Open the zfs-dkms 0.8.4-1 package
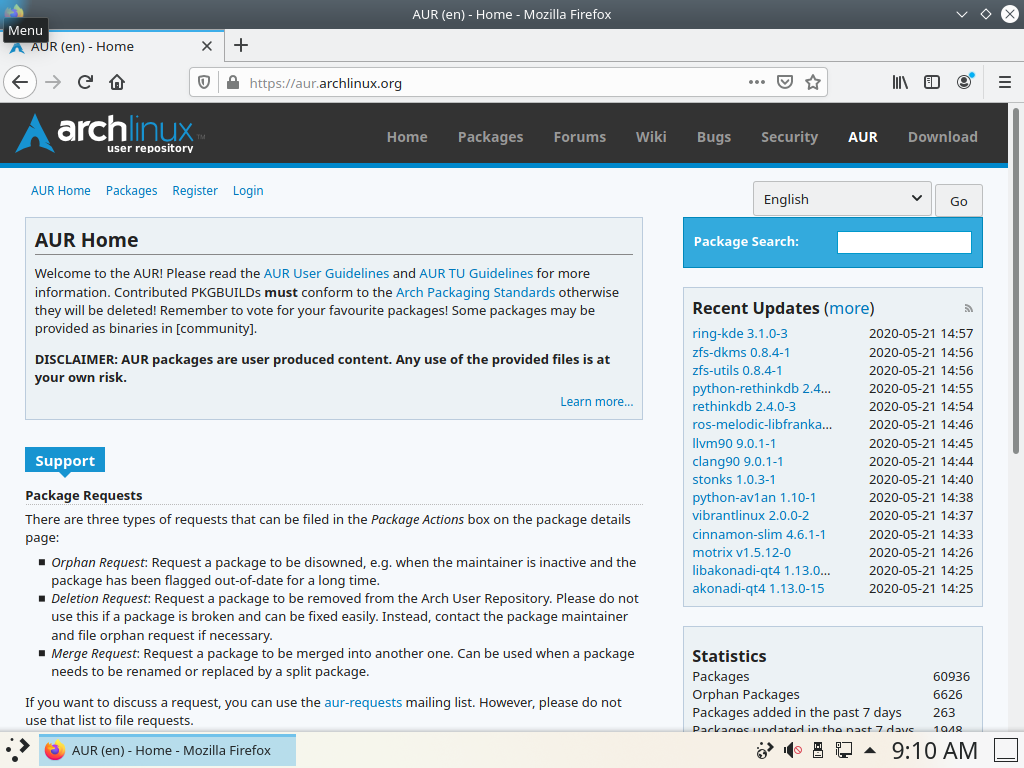The image size is (1024, 768). tap(741, 353)
